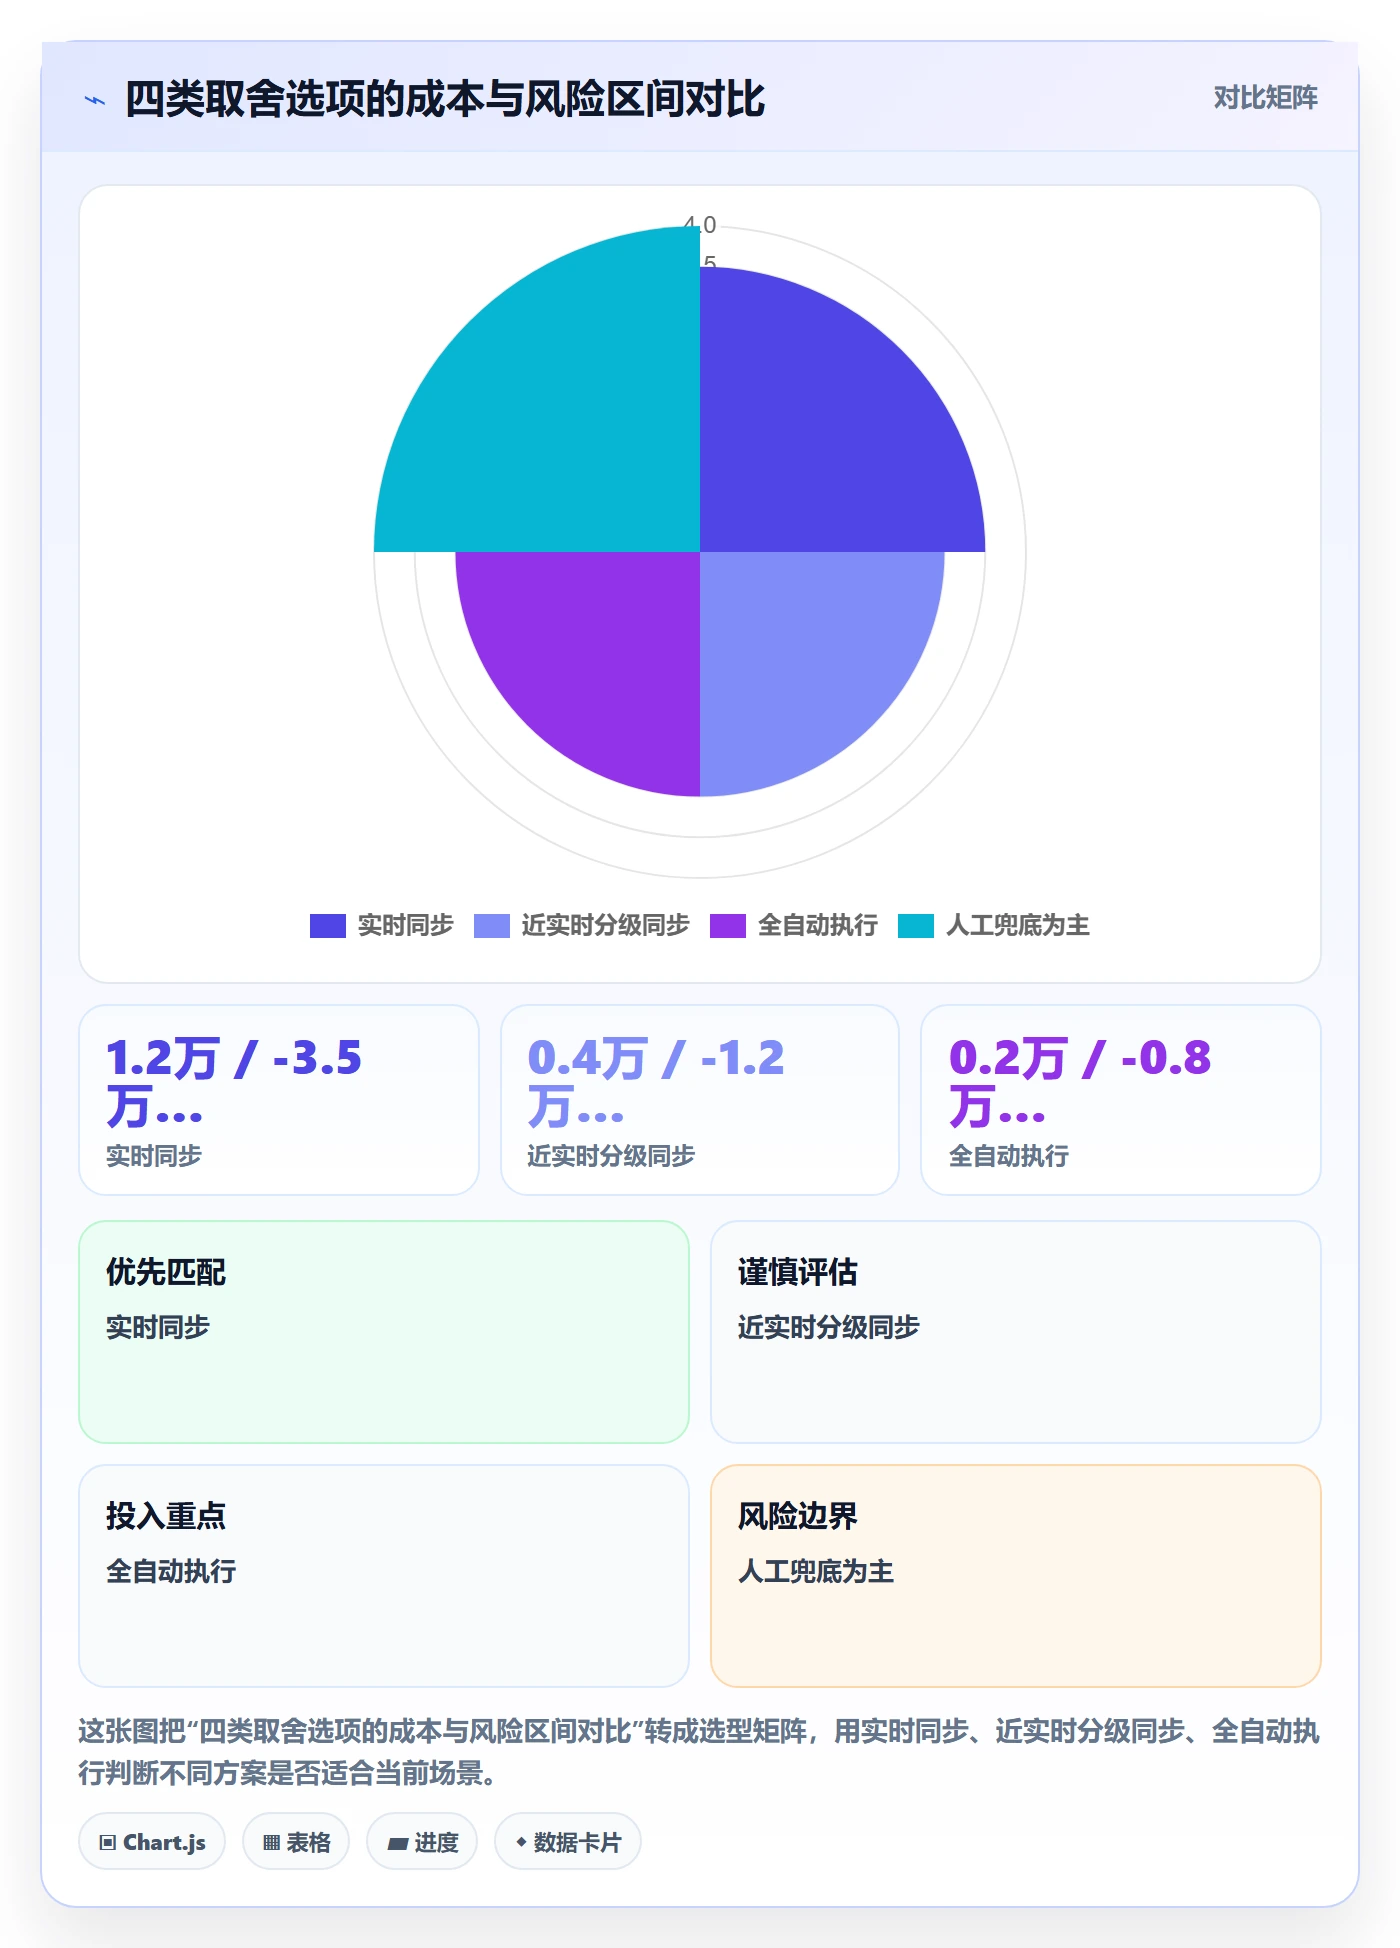Select the 投入重点 matrix cell
This screenshot has height=1948, width=1400.
pyautogui.click(x=384, y=1576)
